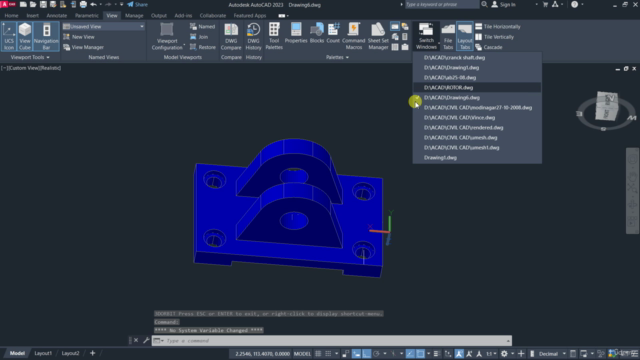
Task: Click the search keyword input field
Action: [x=442, y=4]
